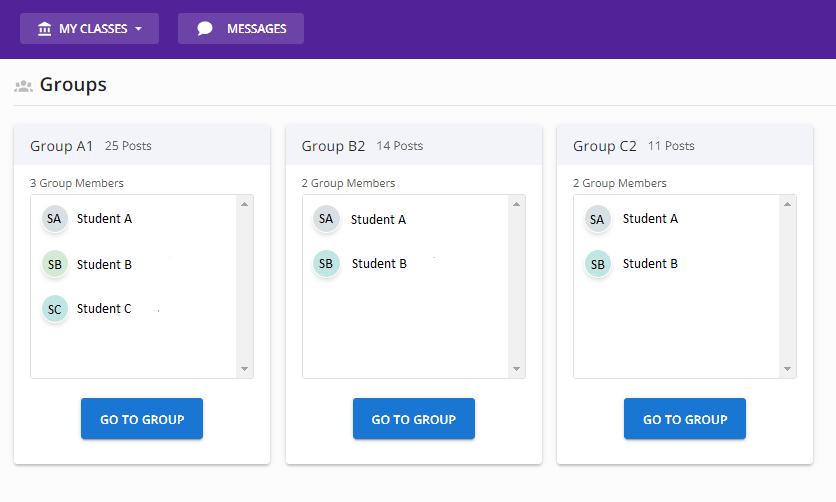Open the Messages menu item
This screenshot has height=502, width=836.
click(241, 29)
